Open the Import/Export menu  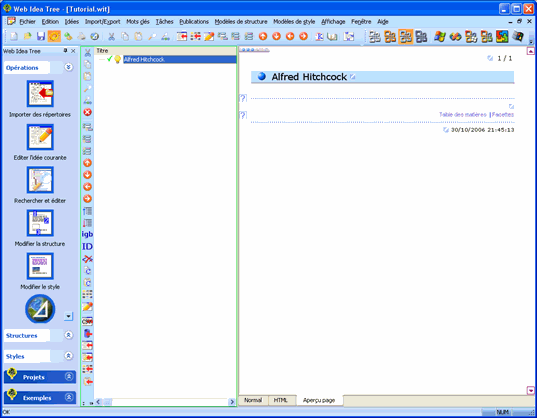[x=102, y=22]
